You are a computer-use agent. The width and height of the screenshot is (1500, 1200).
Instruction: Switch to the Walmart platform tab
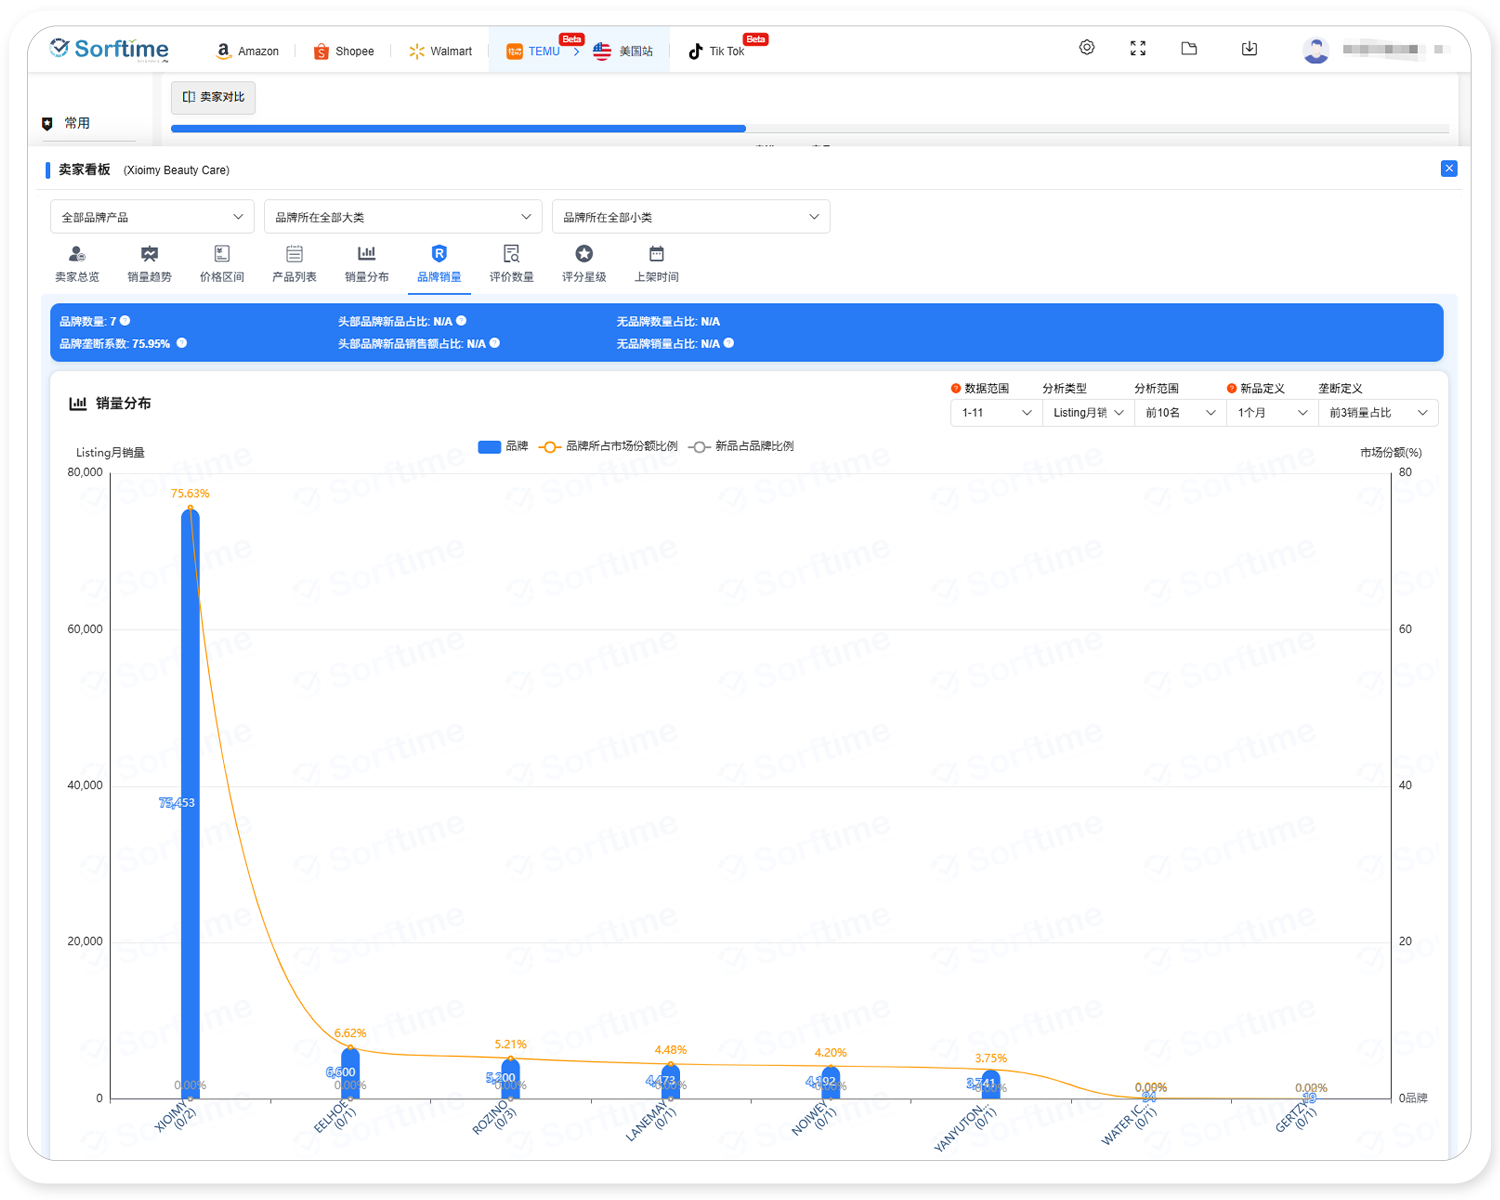[x=440, y=51]
